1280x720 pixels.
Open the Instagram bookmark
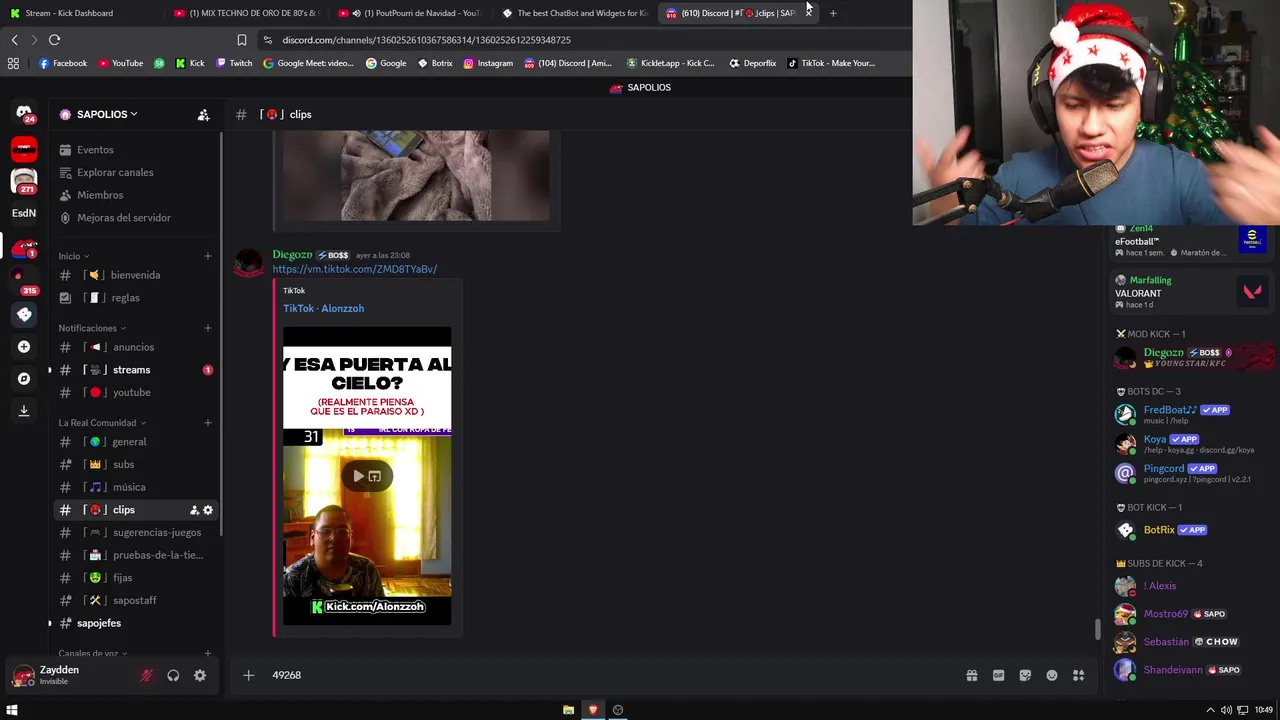pyautogui.click(x=488, y=63)
